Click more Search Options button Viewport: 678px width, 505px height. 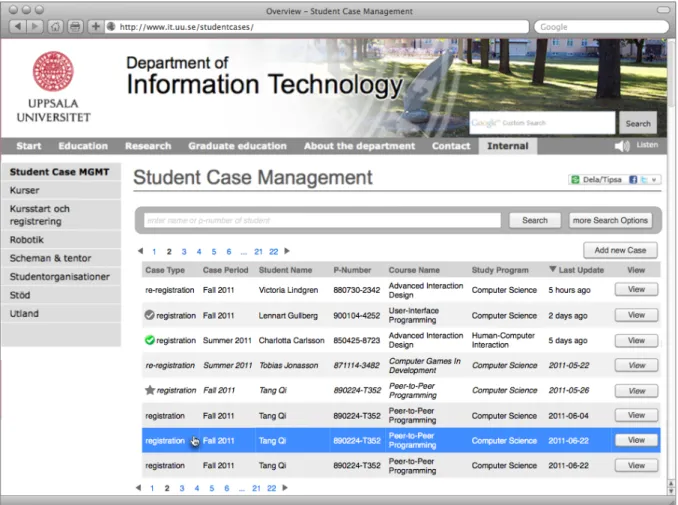(610, 220)
